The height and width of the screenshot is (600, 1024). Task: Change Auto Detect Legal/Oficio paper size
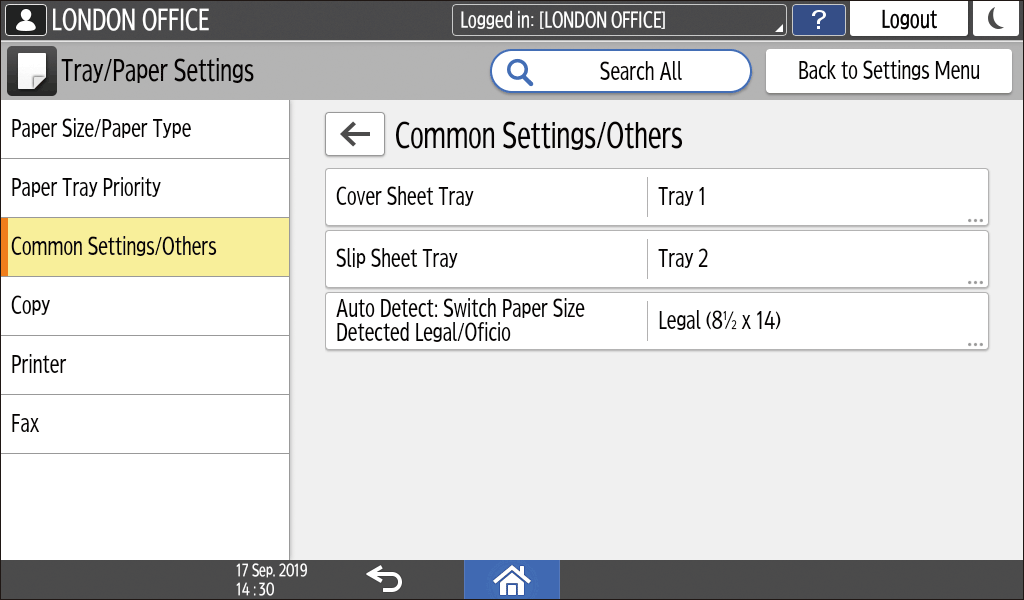click(657, 321)
